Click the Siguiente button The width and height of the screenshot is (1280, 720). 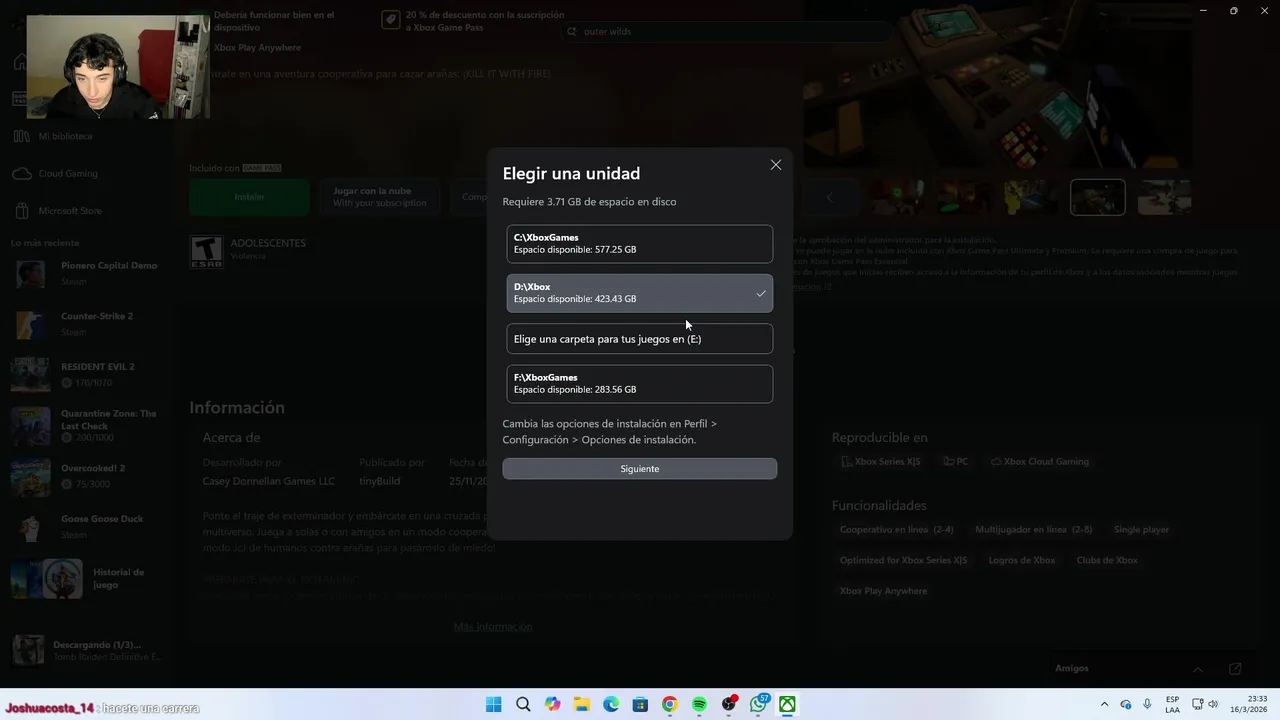tap(639, 468)
